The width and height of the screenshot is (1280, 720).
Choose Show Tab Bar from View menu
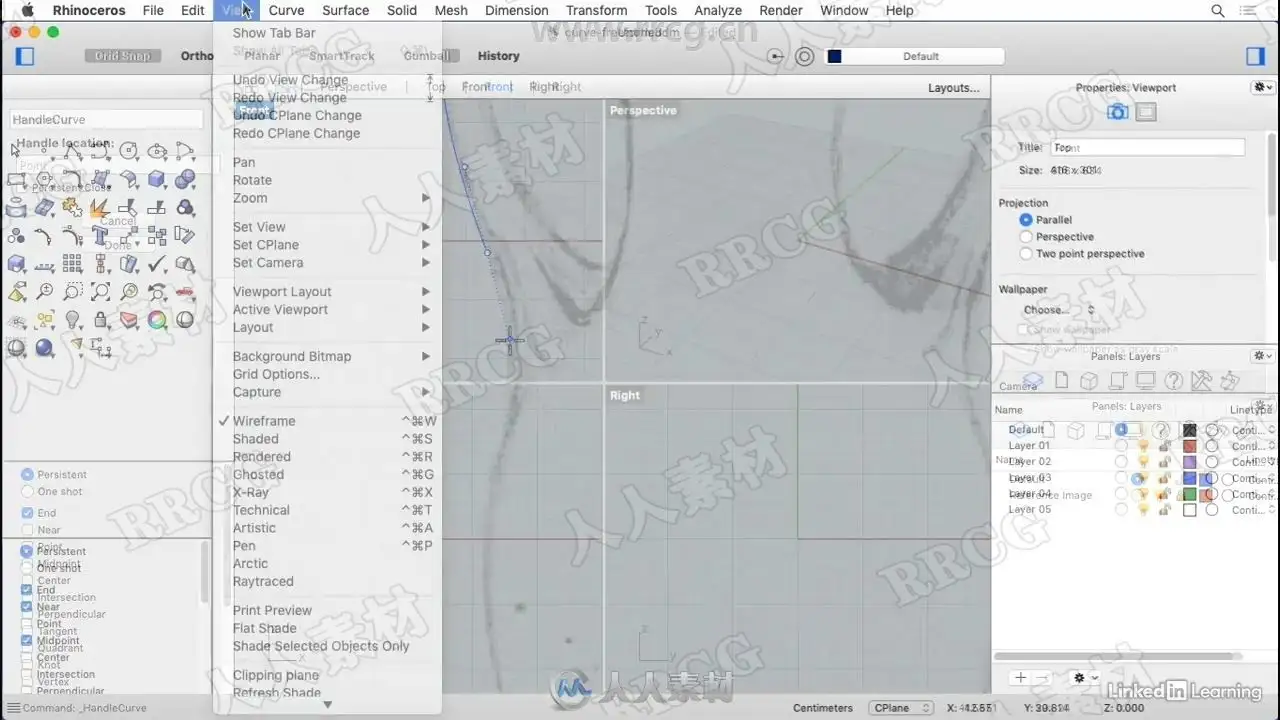pos(274,33)
